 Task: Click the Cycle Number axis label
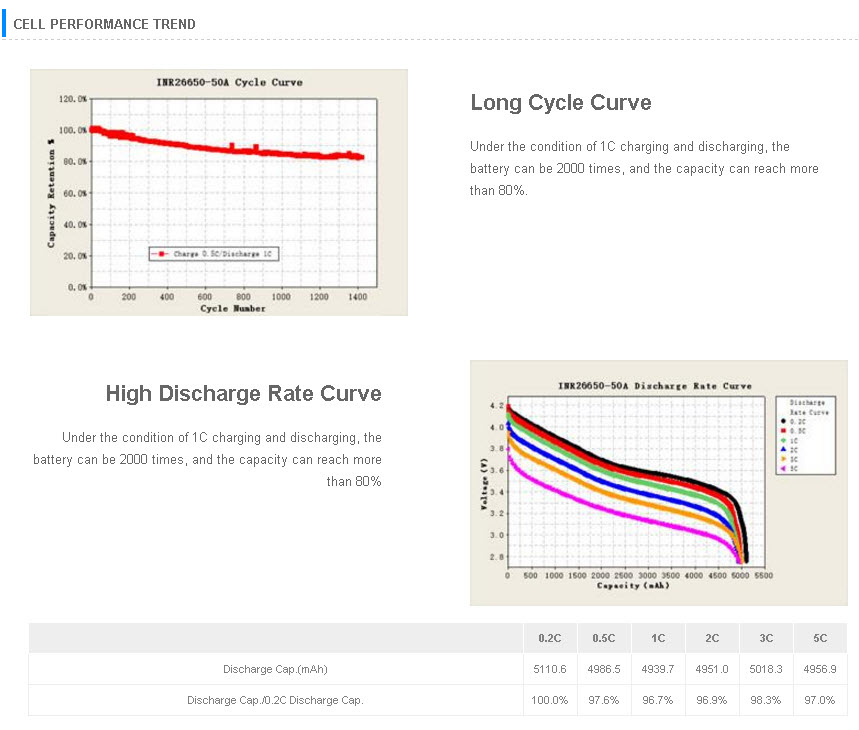(232, 309)
